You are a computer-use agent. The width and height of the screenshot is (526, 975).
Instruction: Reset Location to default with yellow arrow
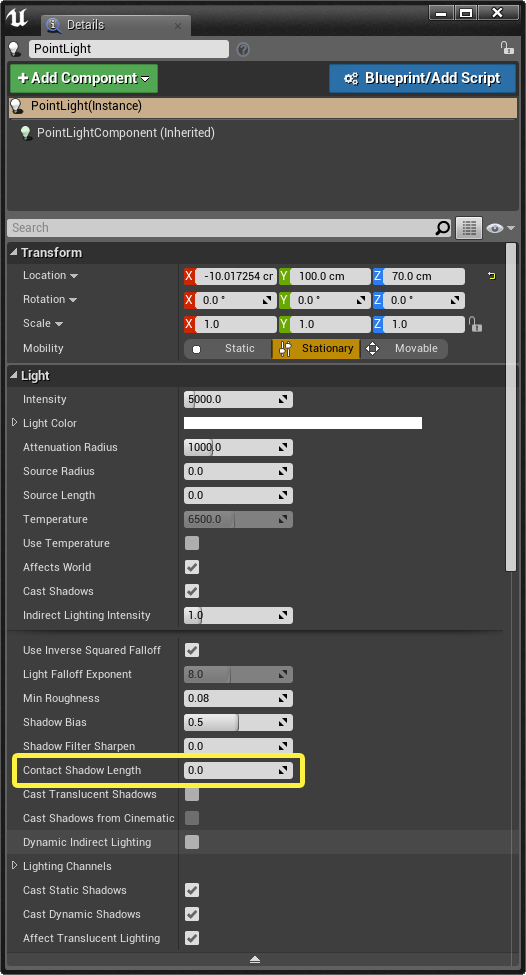pyautogui.click(x=492, y=276)
